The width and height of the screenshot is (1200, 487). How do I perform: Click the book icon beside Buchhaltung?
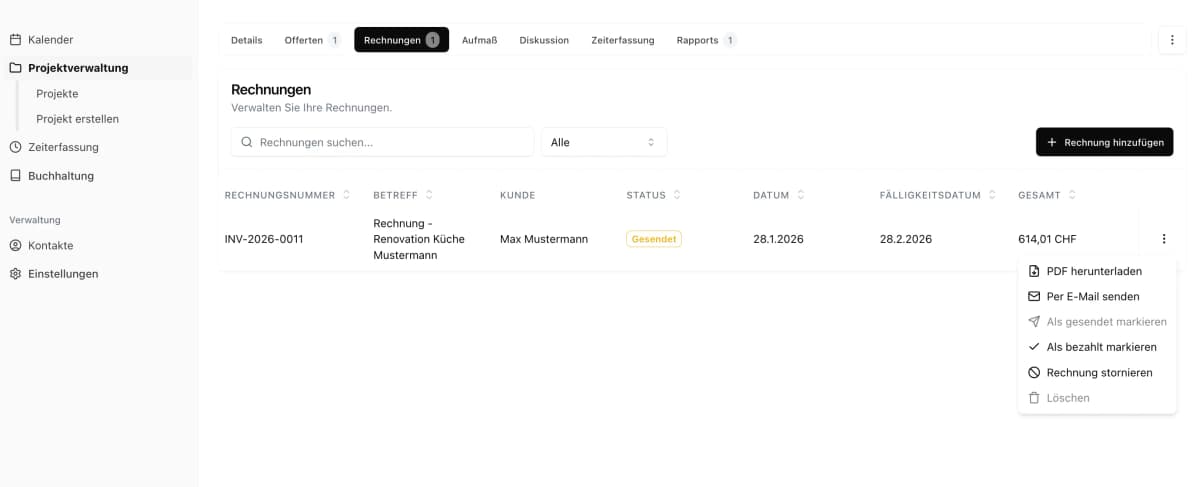[x=15, y=176]
